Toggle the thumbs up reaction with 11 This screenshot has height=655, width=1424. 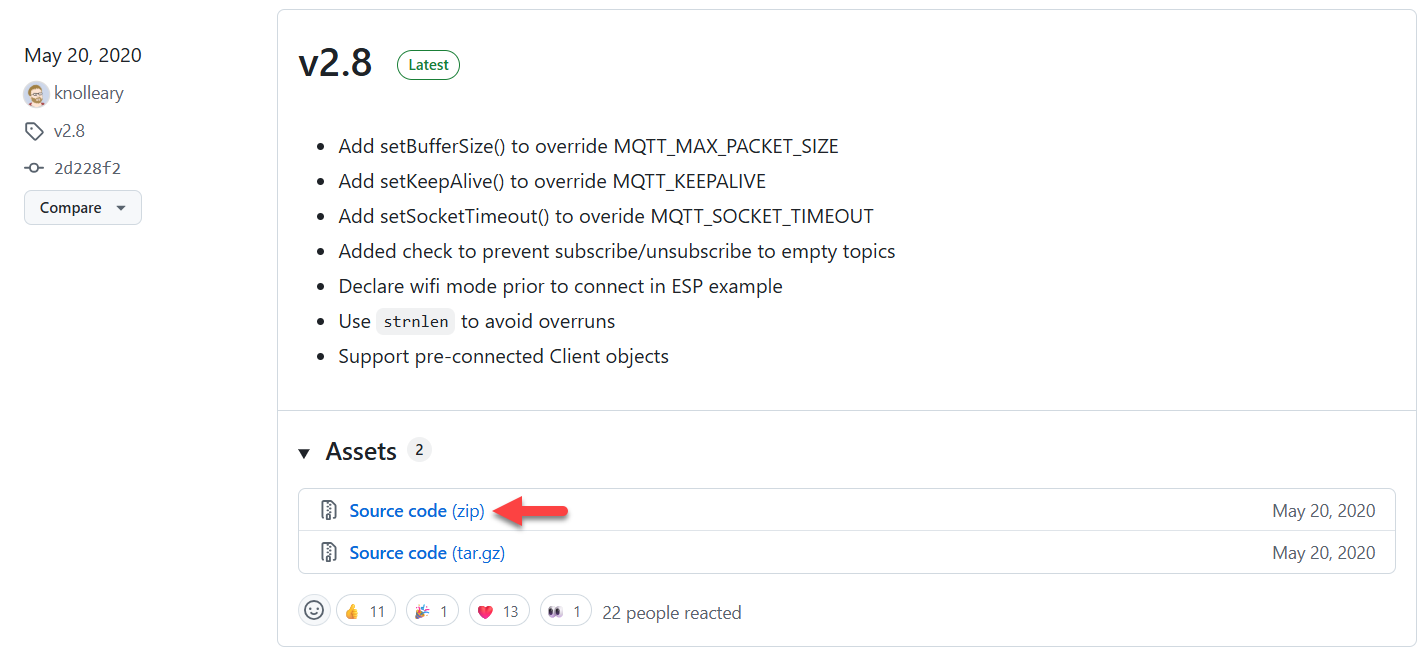(x=366, y=611)
